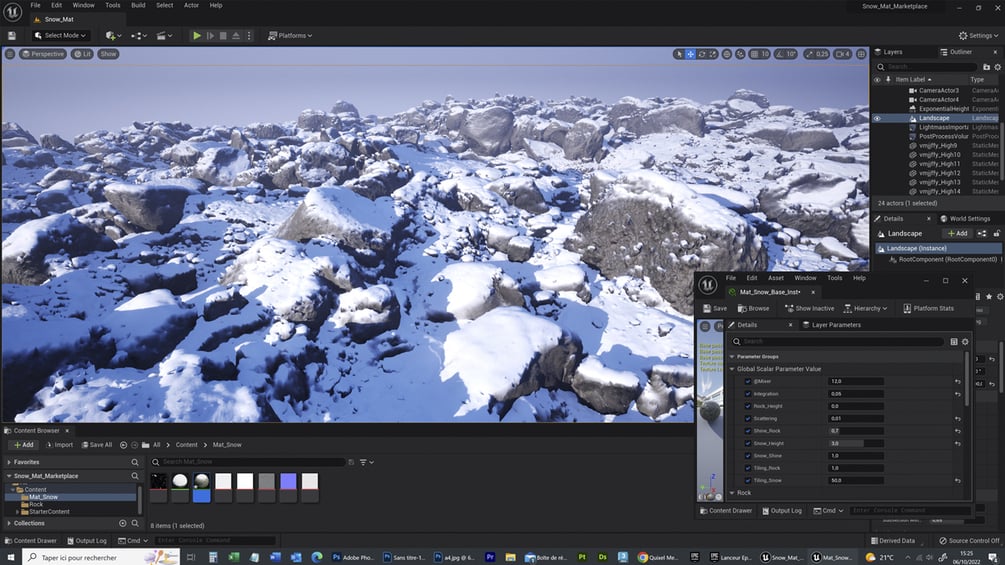The width and height of the screenshot is (1005, 565).
Task: Uncheck the Integration parameter checkbox
Action: point(747,394)
